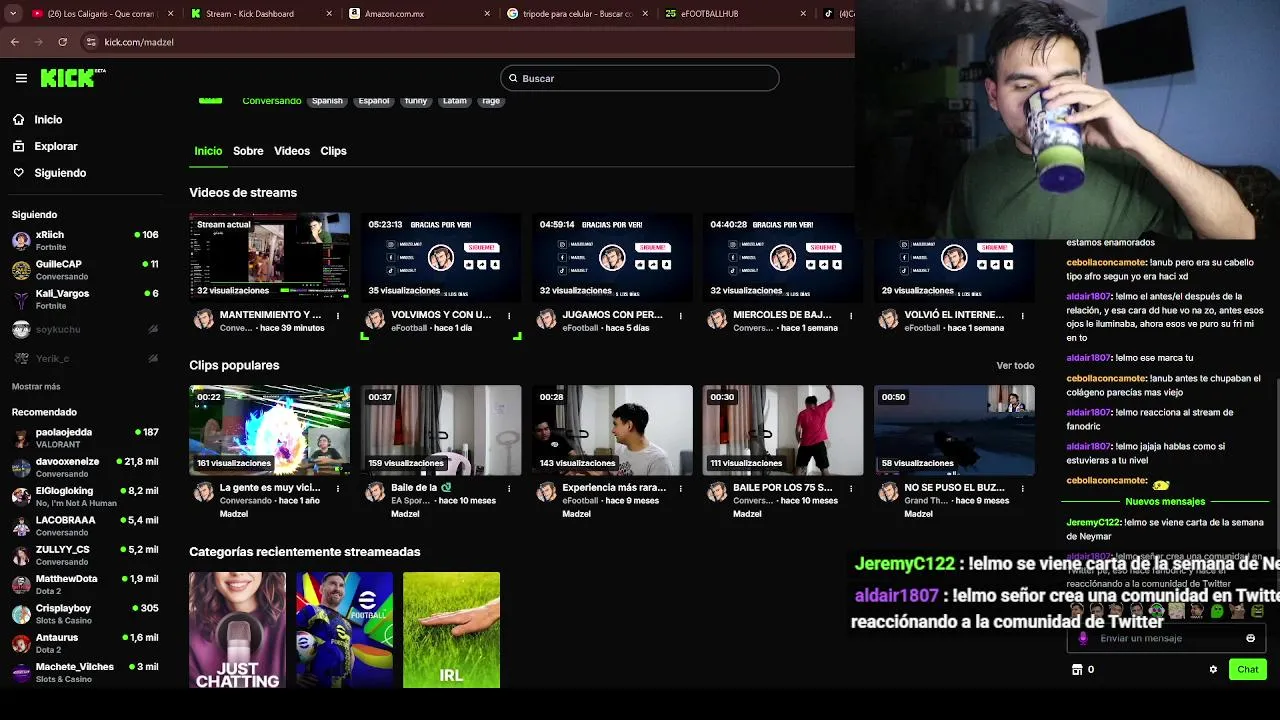Open options menu for JUGAMOS CON PER video

point(680,315)
